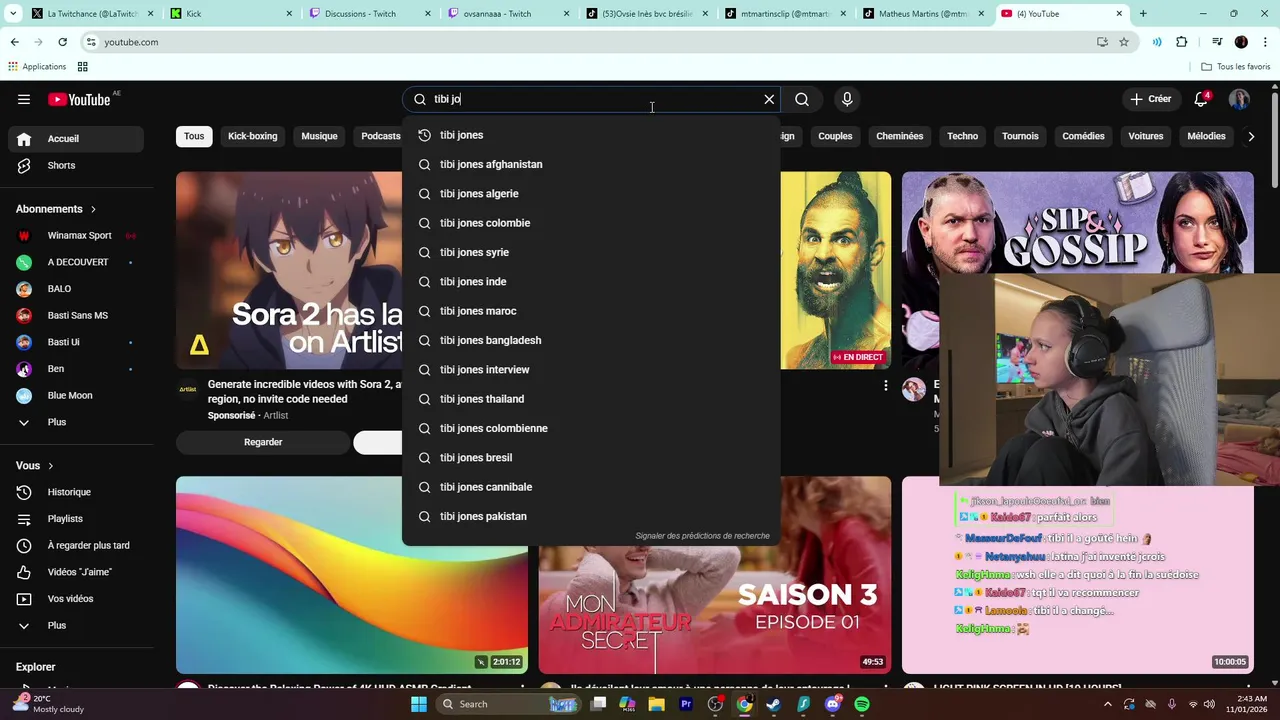1280x720 pixels.
Task: Open Historique in sidebar
Action: (76, 492)
